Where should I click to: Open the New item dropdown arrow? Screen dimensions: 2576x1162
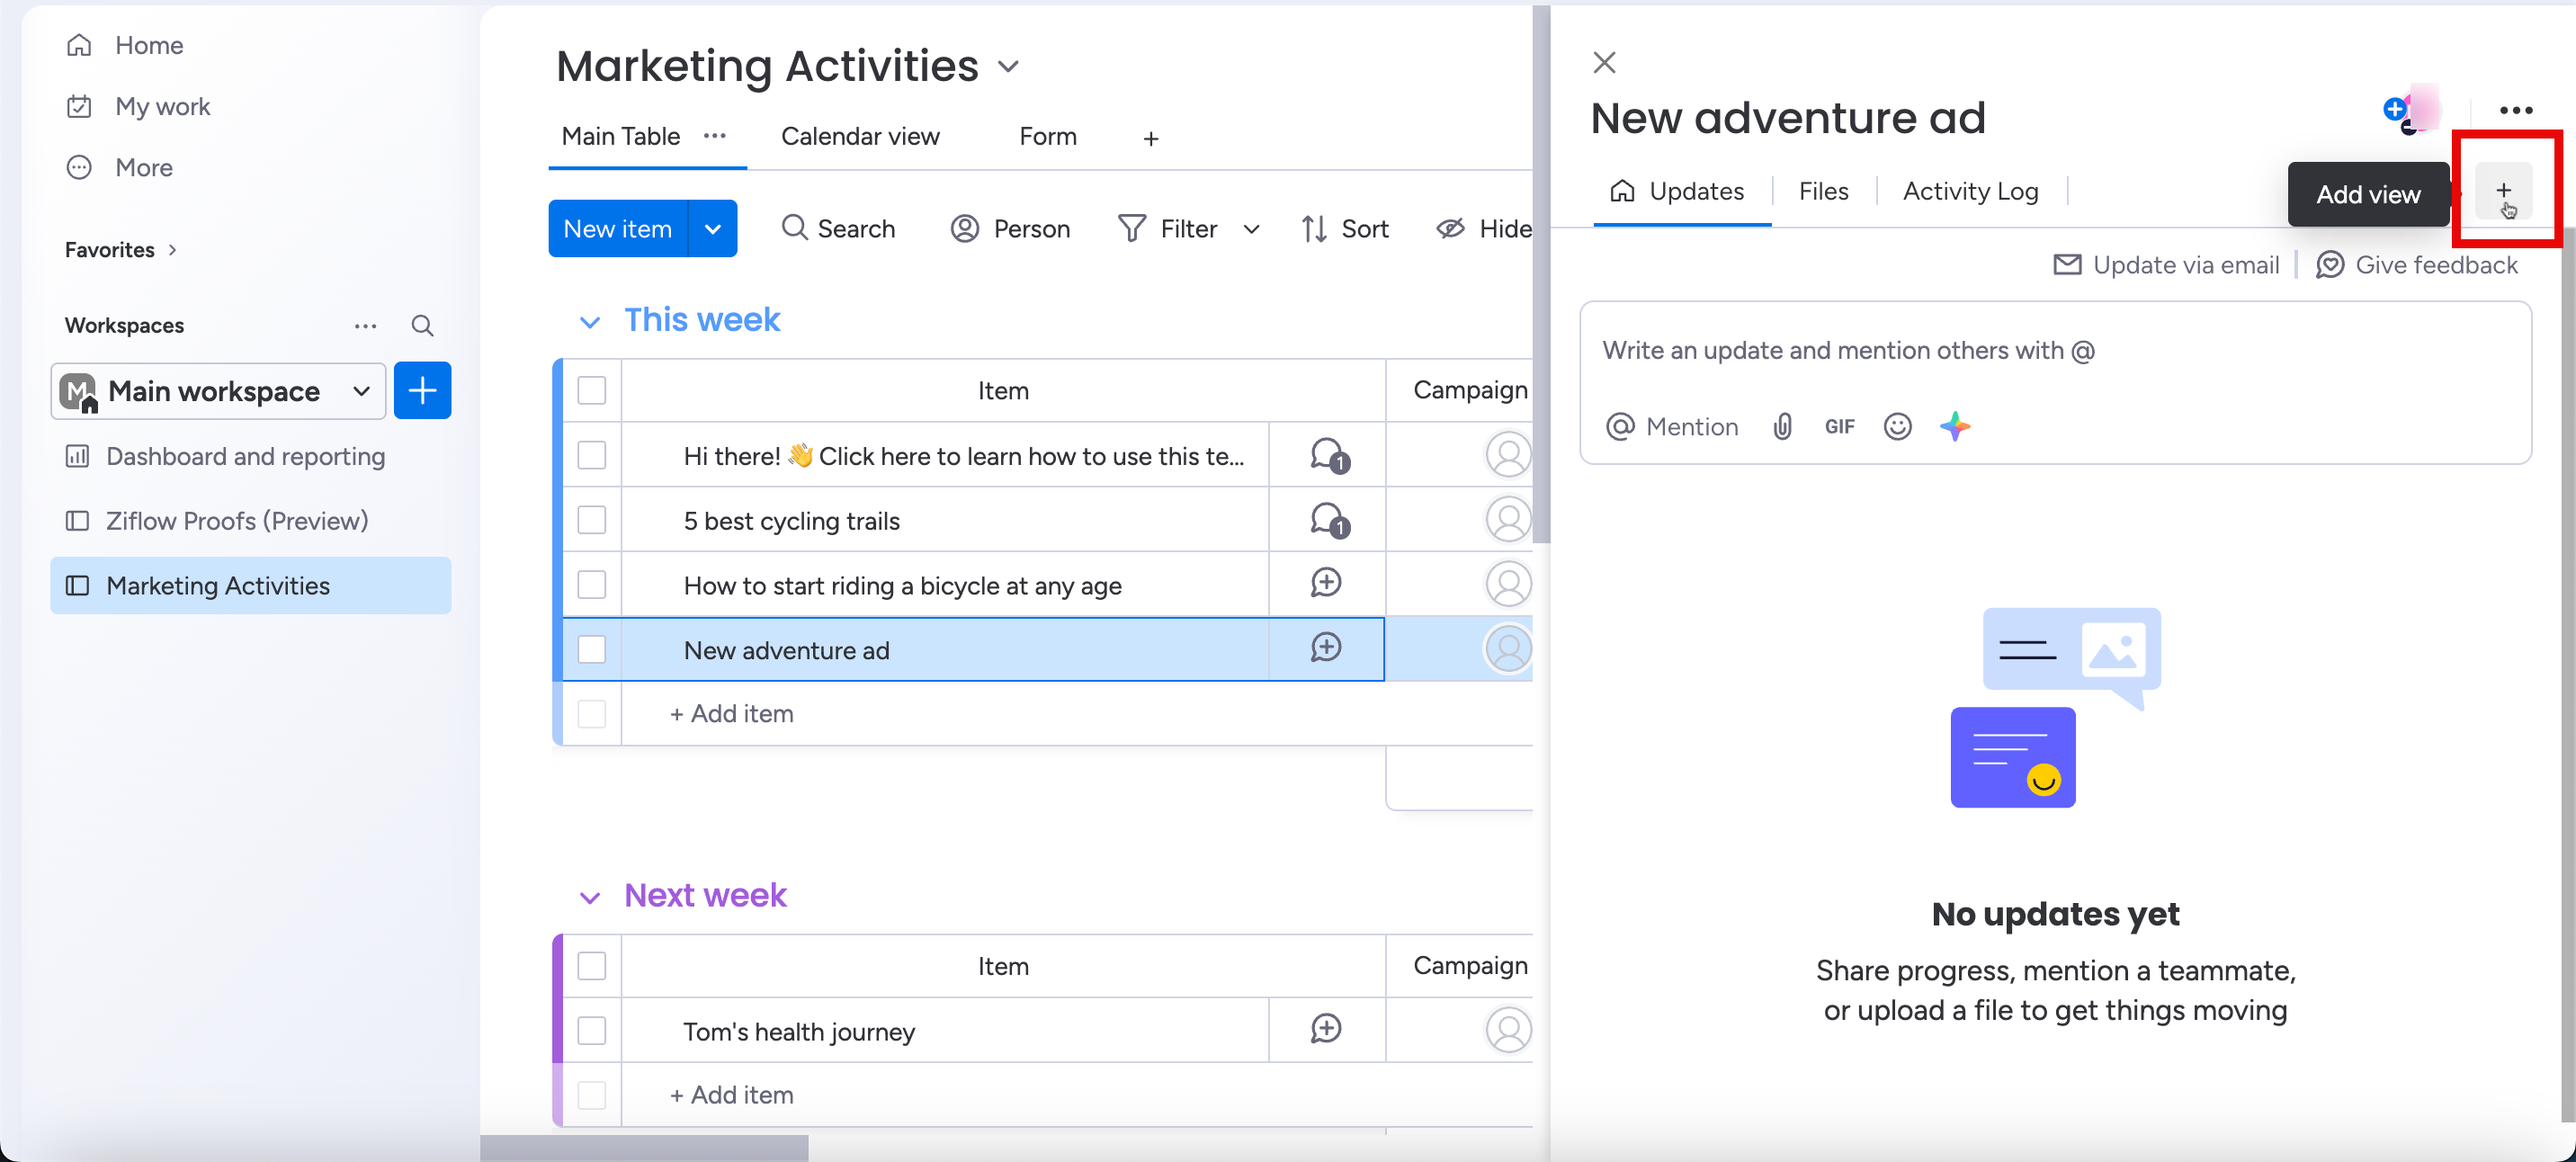713,229
